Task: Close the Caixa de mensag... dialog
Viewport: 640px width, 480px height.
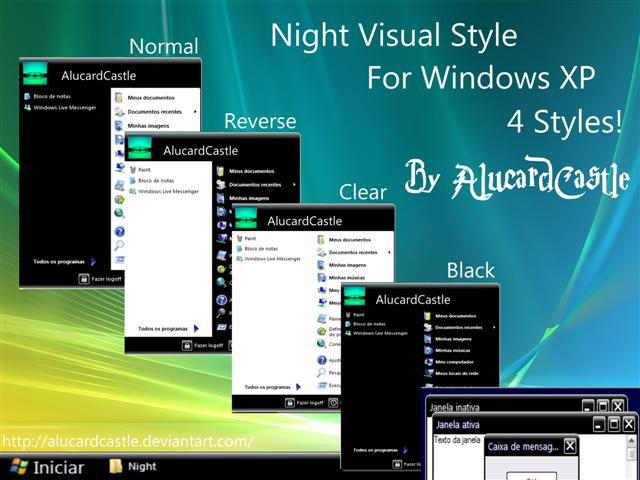Action: pos(570,446)
